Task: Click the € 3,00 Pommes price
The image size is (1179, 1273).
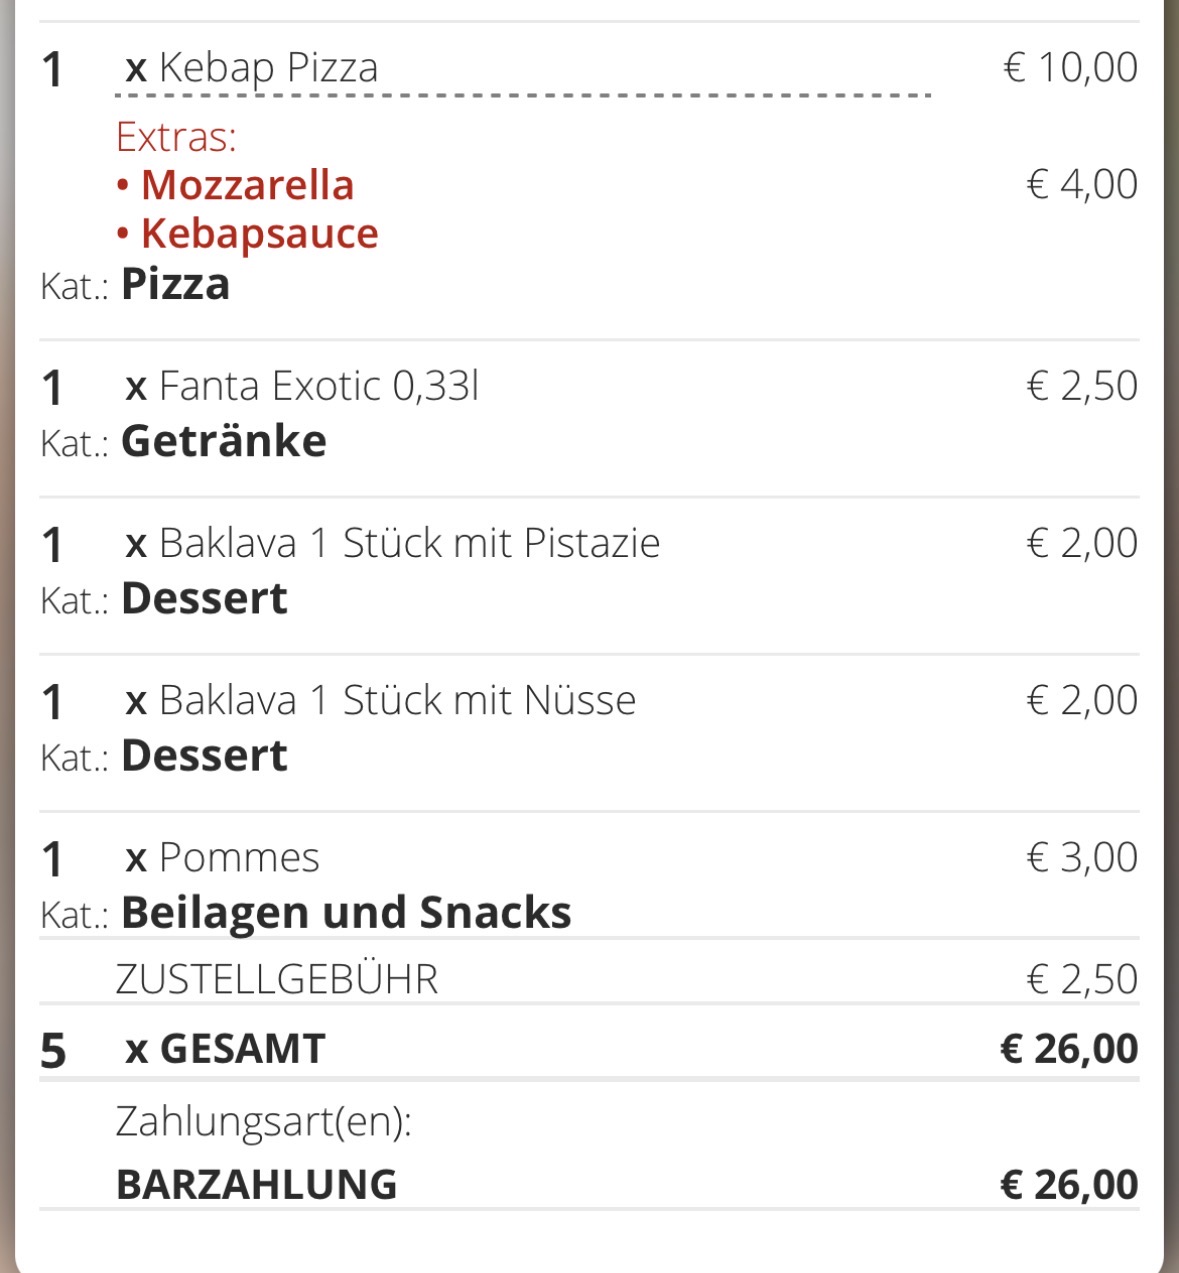Action: coord(1082,858)
